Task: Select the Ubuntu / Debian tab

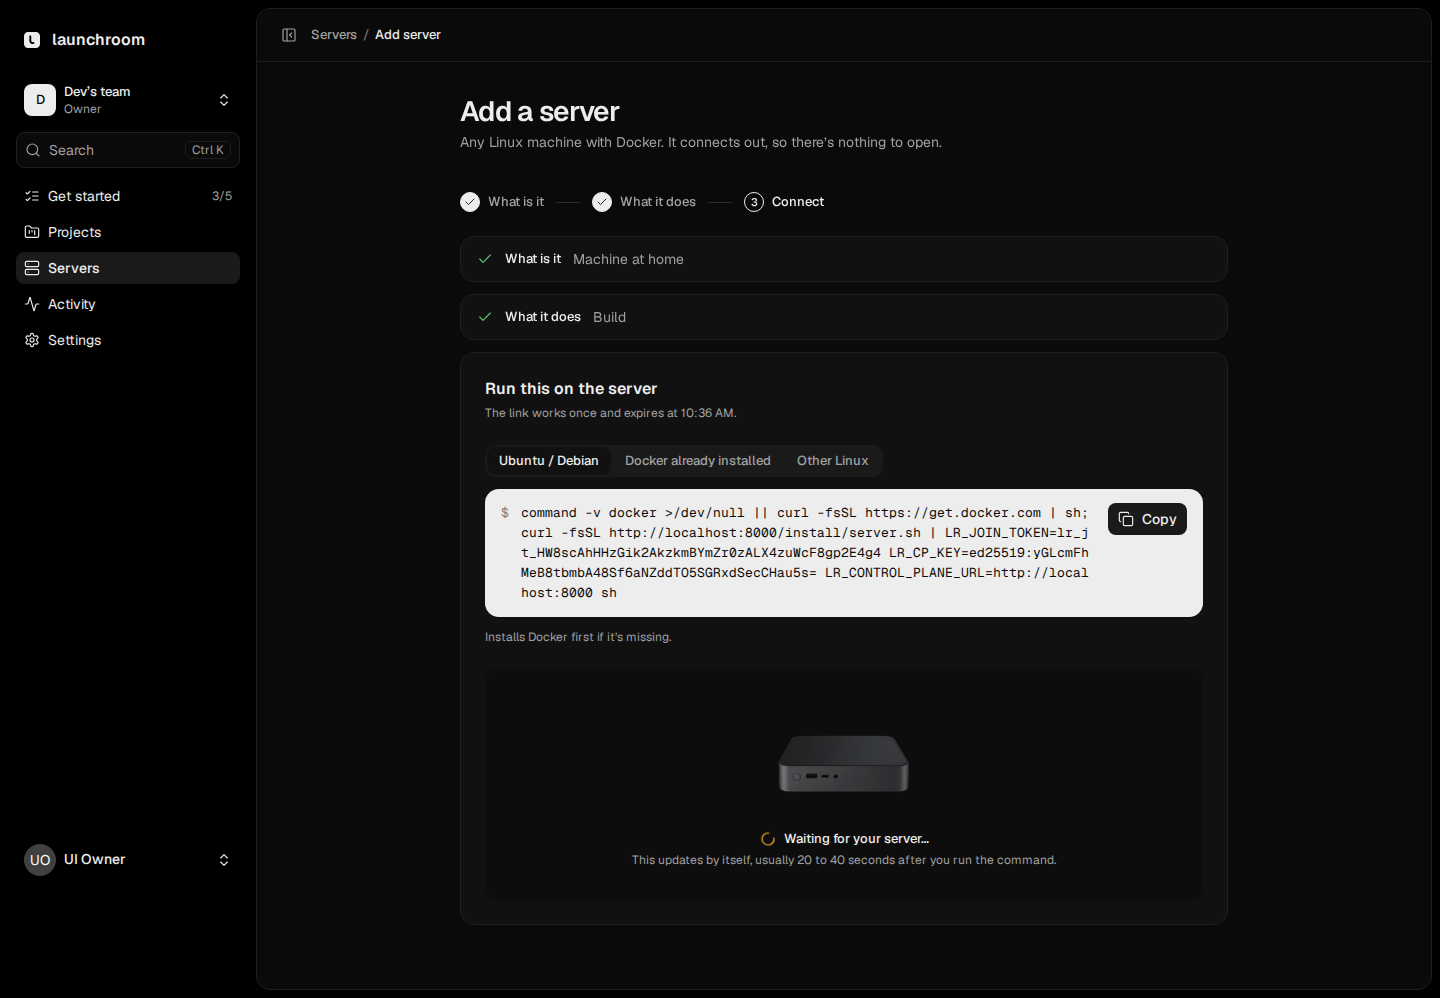Action: [x=549, y=461]
